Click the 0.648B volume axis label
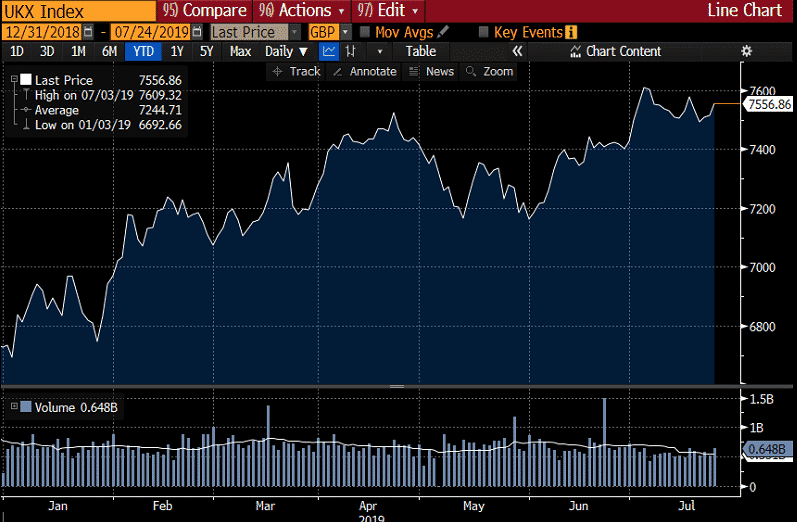The image size is (797, 522). click(768, 449)
